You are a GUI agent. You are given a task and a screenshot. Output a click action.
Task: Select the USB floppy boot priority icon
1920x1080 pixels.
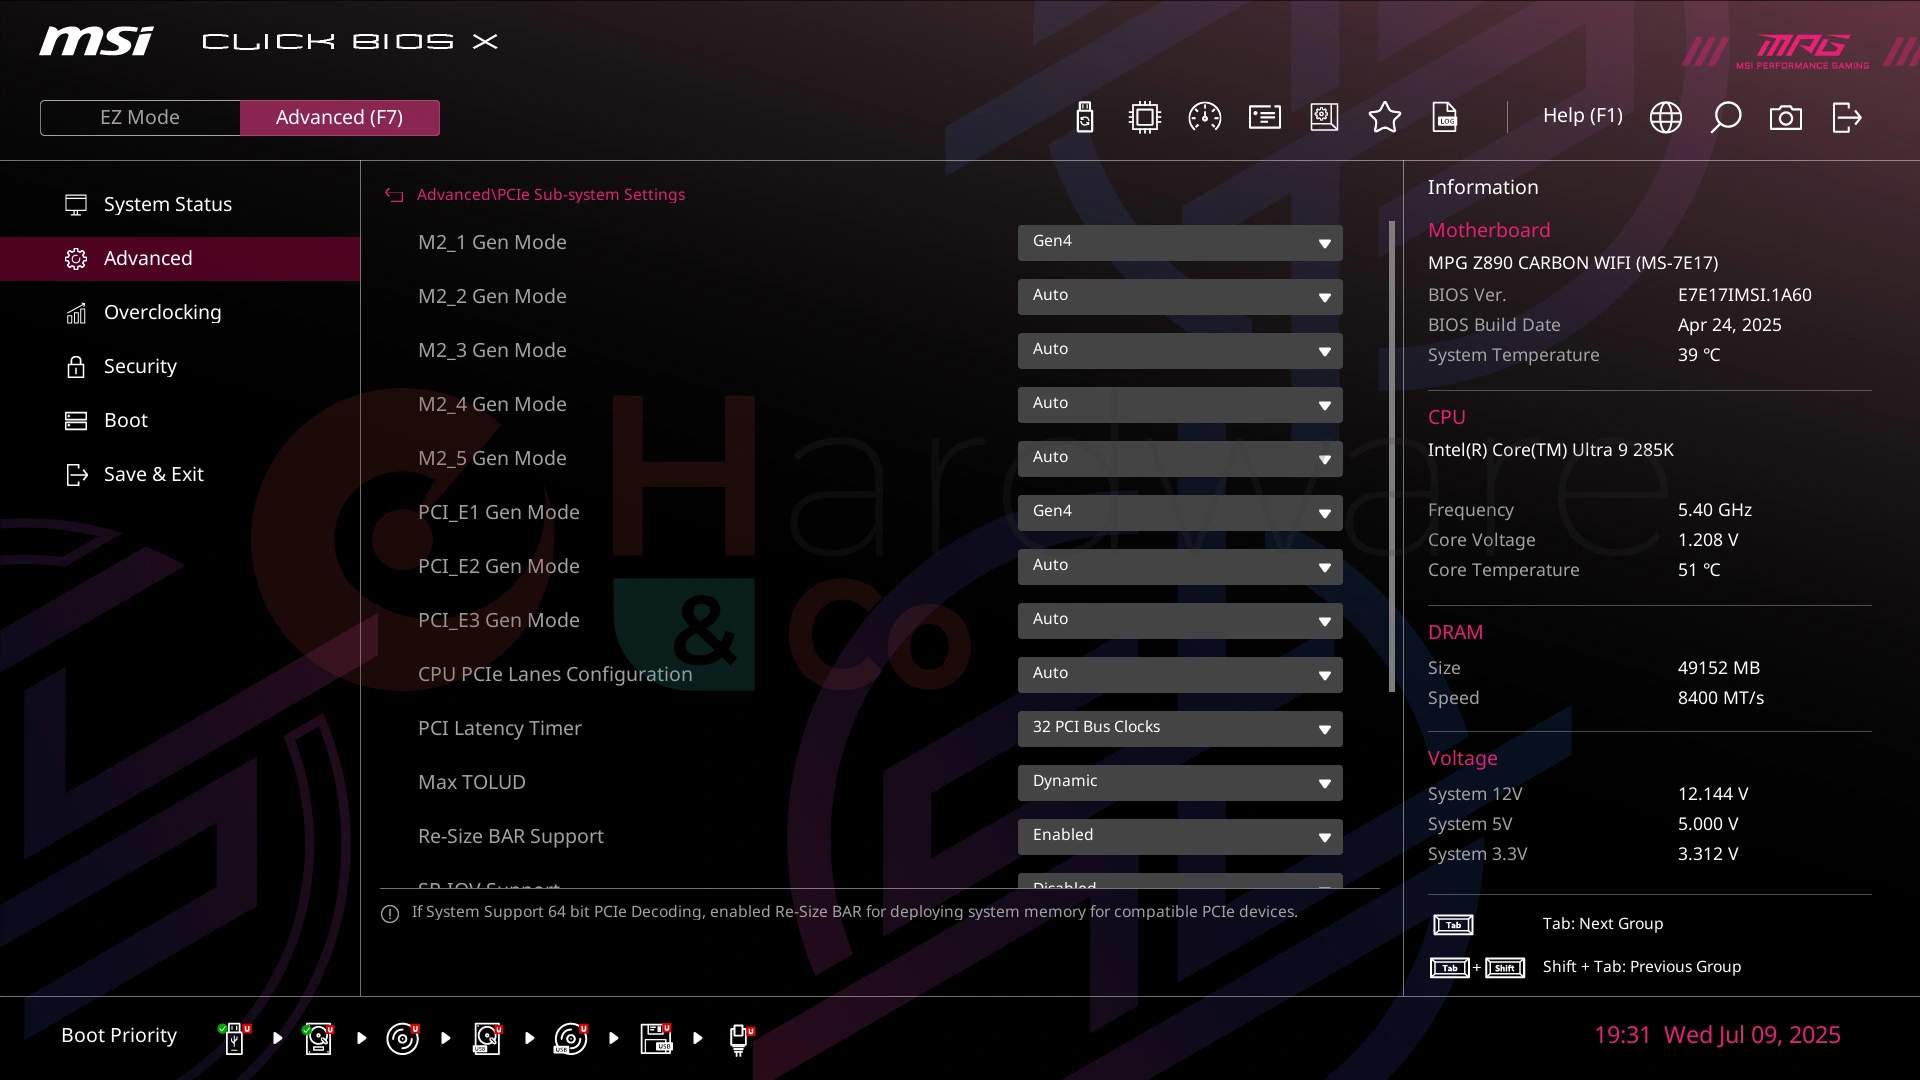656,1038
